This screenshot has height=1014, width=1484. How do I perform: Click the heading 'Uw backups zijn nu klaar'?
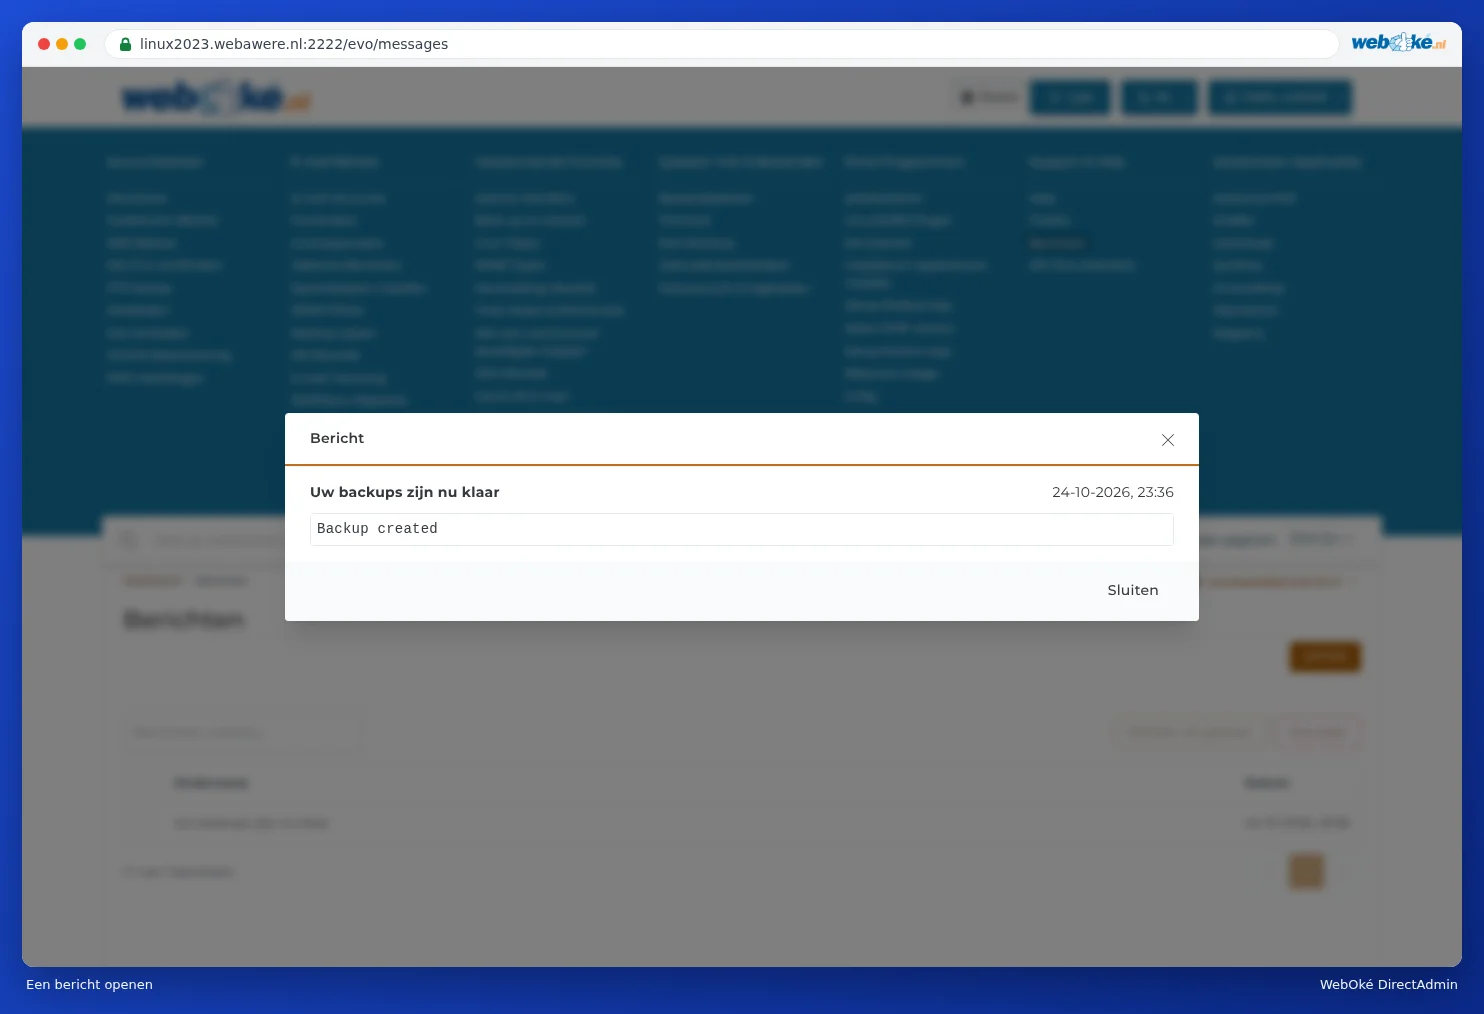coord(404,492)
